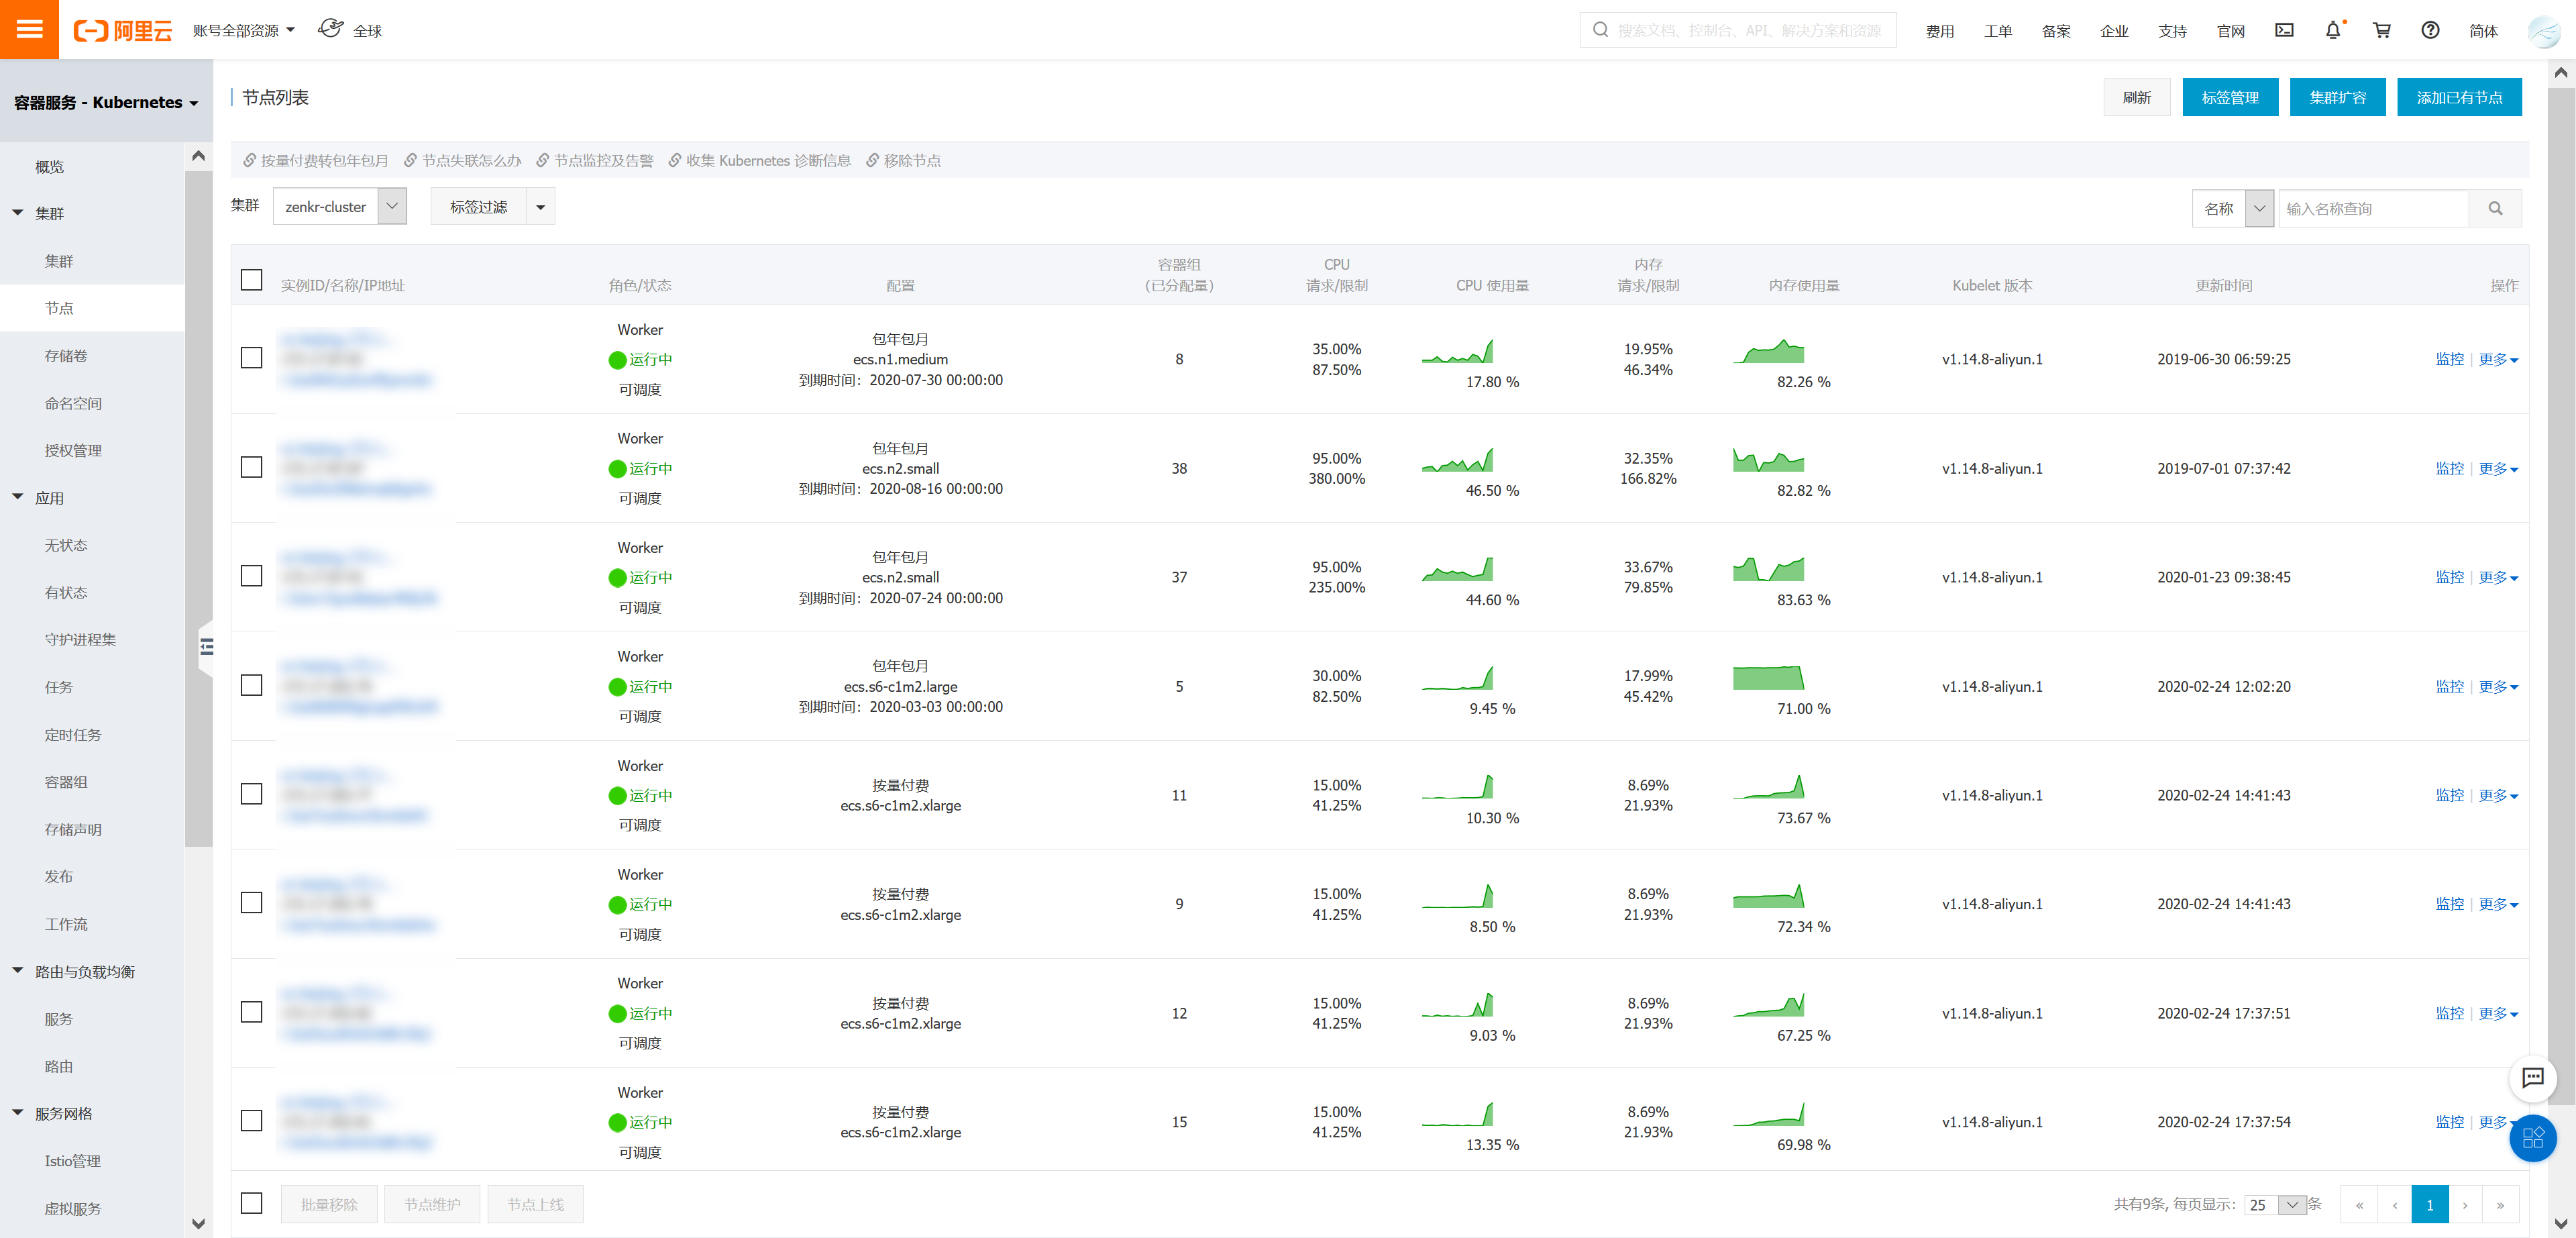This screenshot has height=1238, width=2576.
Task: Collapse the sidebar with the handle
Action: click(206, 647)
